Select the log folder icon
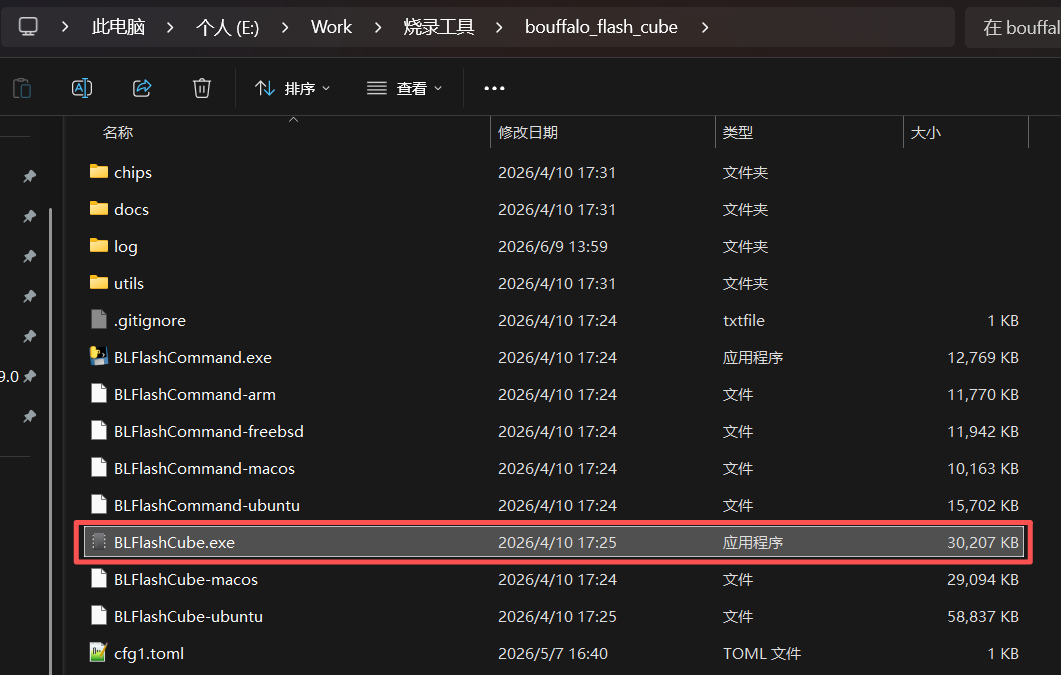Image resolution: width=1061 pixels, height=675 pixels. coord(99,246)
